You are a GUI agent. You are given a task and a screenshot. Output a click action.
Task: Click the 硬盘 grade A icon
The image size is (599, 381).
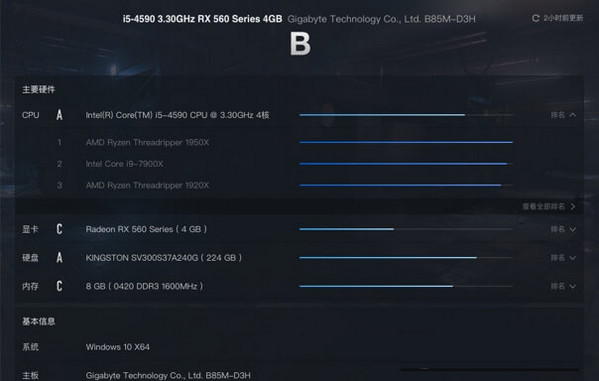59,258
